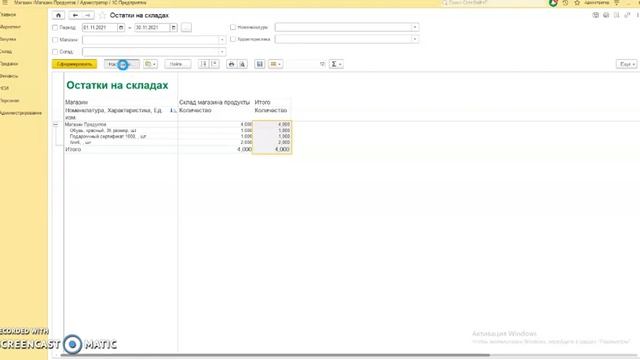Expand all groups in report
The width and height of the screenshot is (640, 360).
[204, 64]
